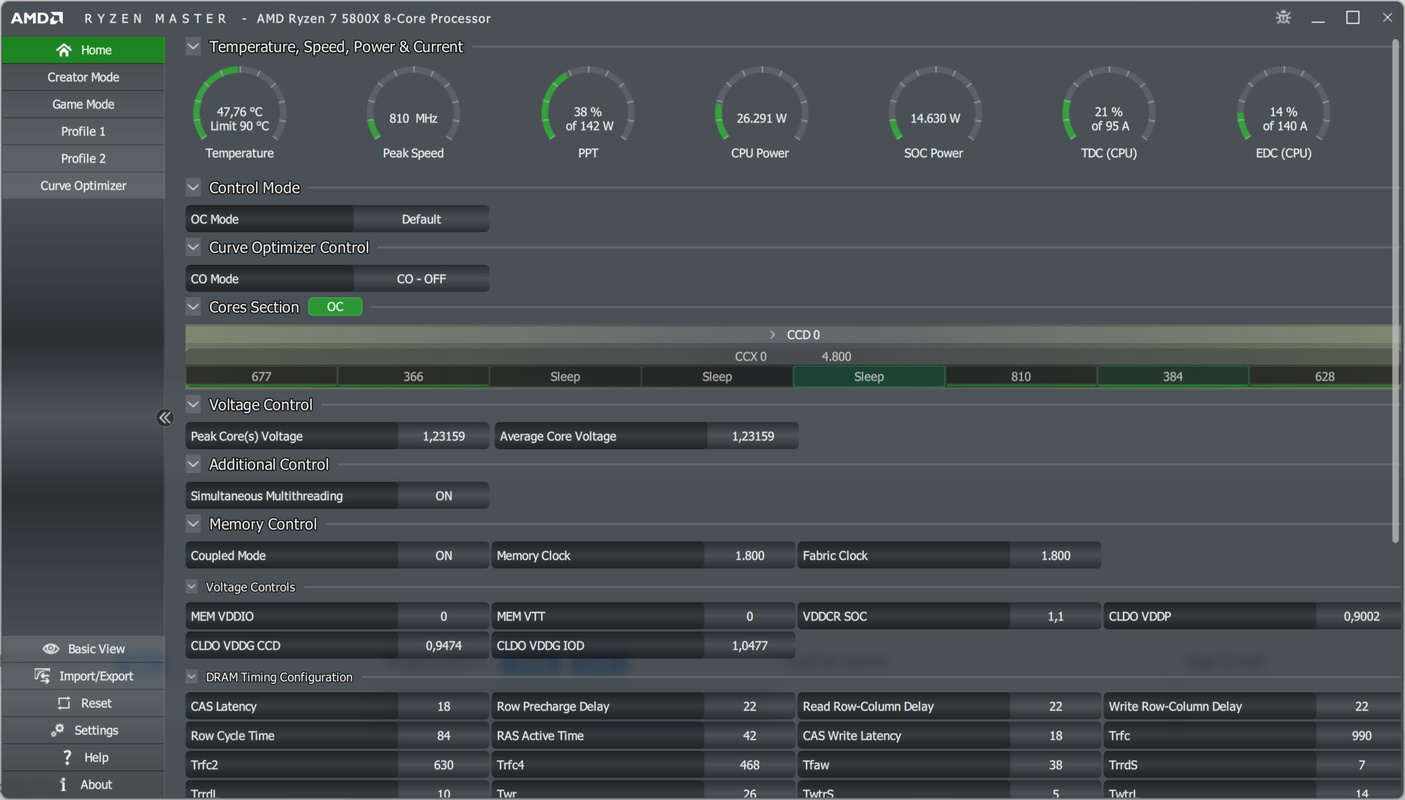The width and height of the screenshot is (1405, 800).
Task: Click Row Cycle Time value 84
Action: tap(443, 735)
